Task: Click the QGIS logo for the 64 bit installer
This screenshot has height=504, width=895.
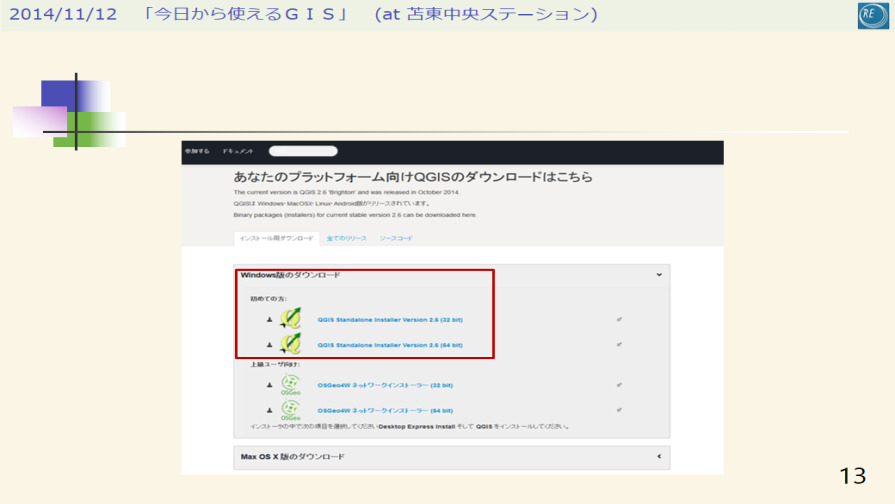Action: pos(291,345)
